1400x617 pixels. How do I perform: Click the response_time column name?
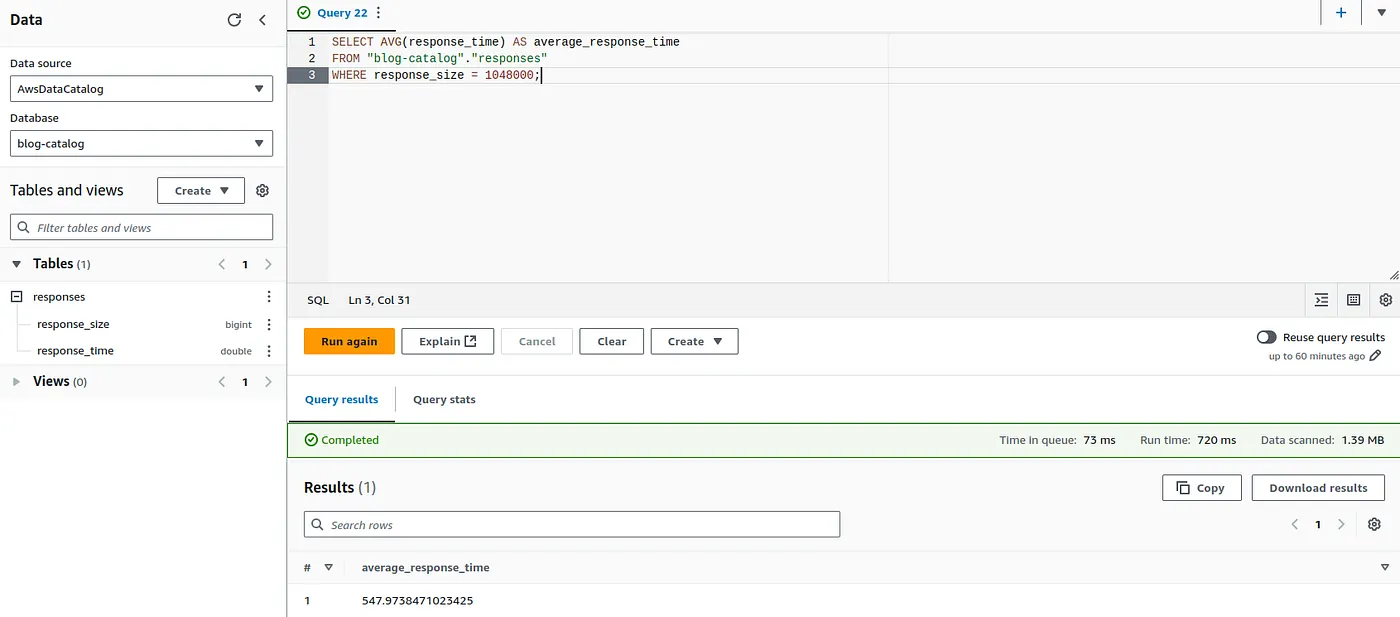tap(75, 351)
